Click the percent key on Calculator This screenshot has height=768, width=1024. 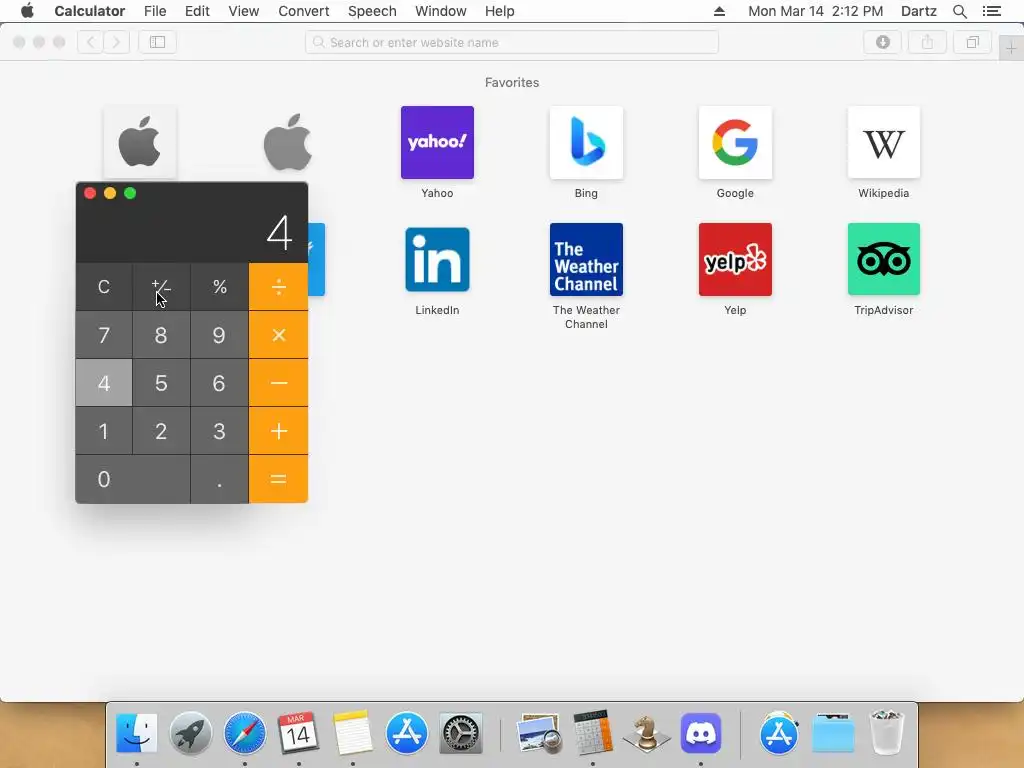(x=219, y=287)
